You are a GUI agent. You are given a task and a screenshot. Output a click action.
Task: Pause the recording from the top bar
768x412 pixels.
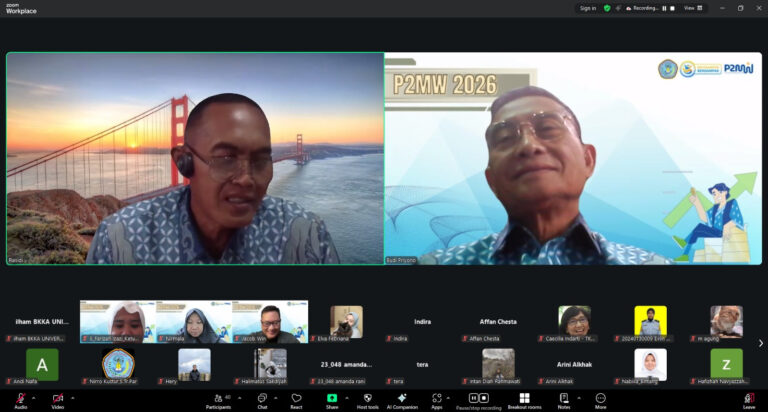point(663,8)
